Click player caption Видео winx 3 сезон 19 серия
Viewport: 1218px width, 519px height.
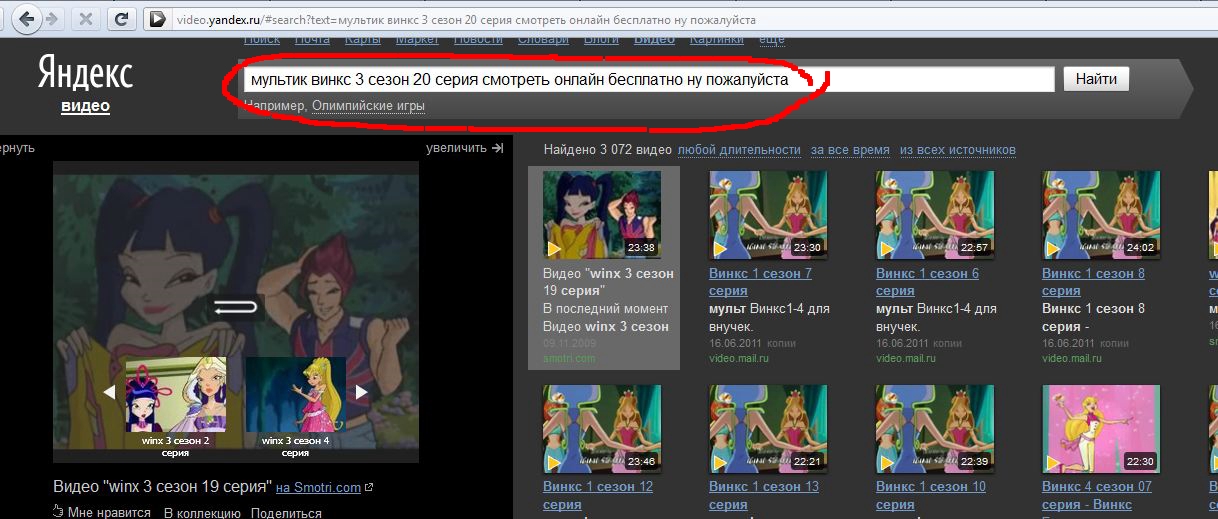(162, 487)
